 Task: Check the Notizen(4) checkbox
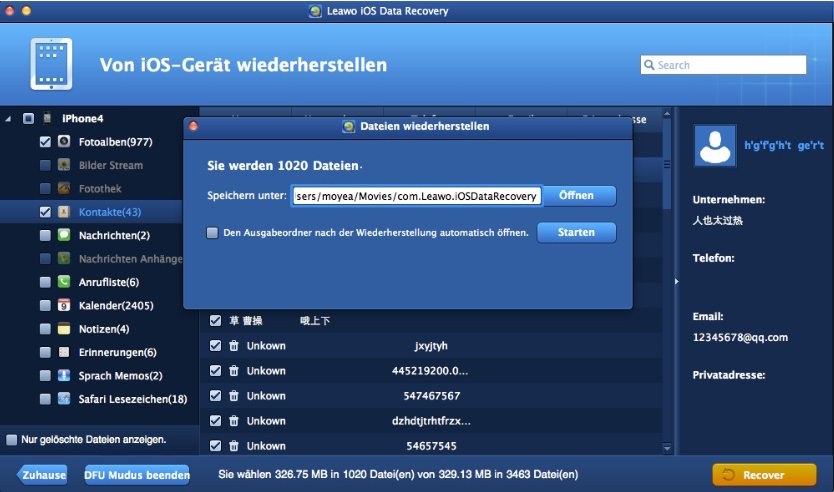coord(45,329)
